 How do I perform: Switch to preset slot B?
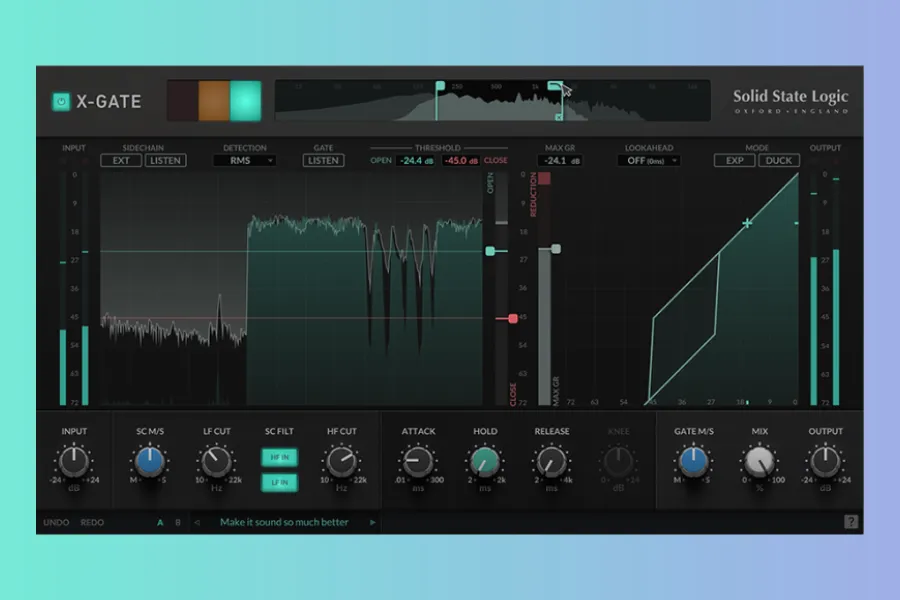178,522
